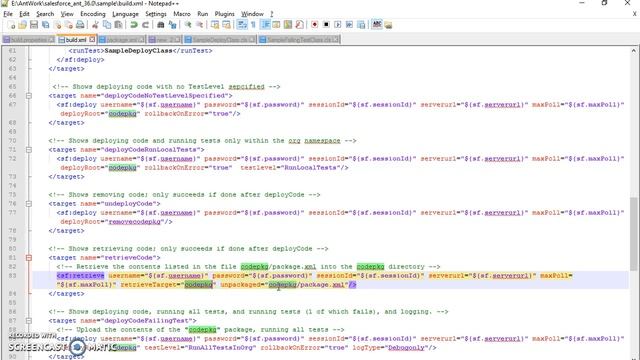The width and height of the screenshot is (640, 360).
Task: Open the Window menu
Action: click(252, 14)
